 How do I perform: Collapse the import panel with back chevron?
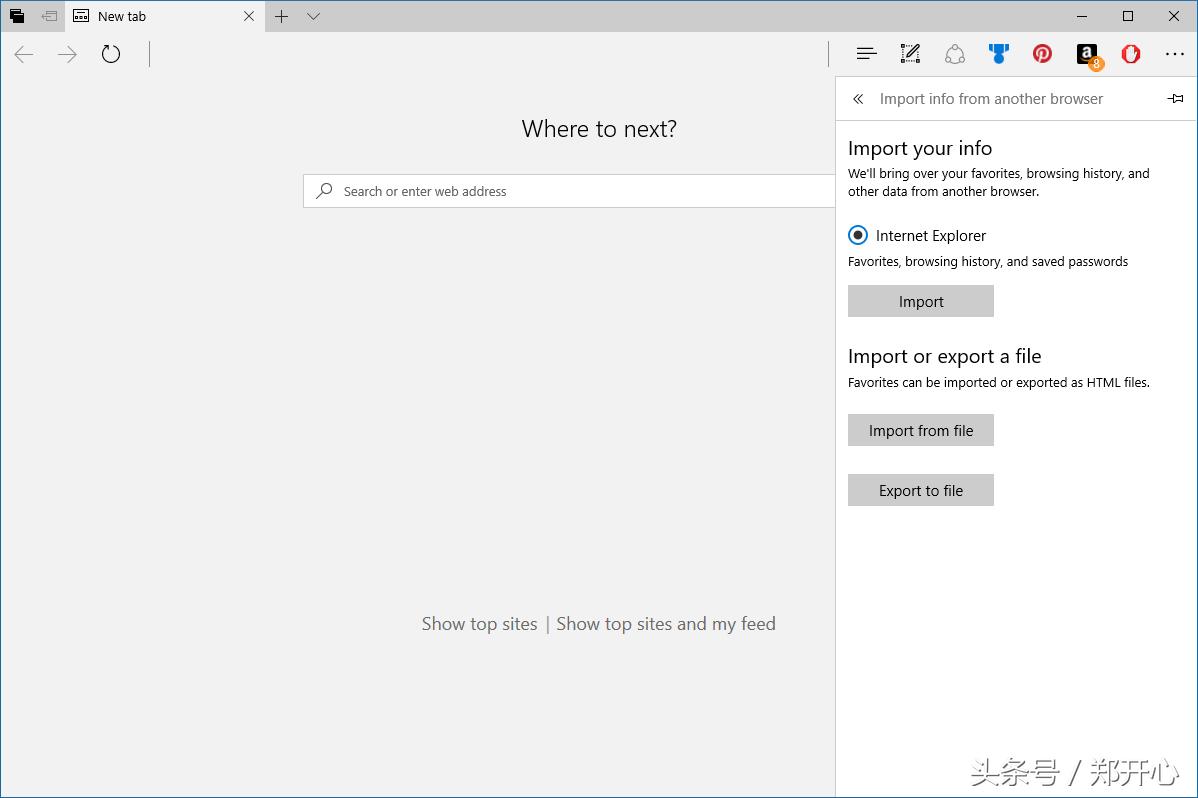857,99
